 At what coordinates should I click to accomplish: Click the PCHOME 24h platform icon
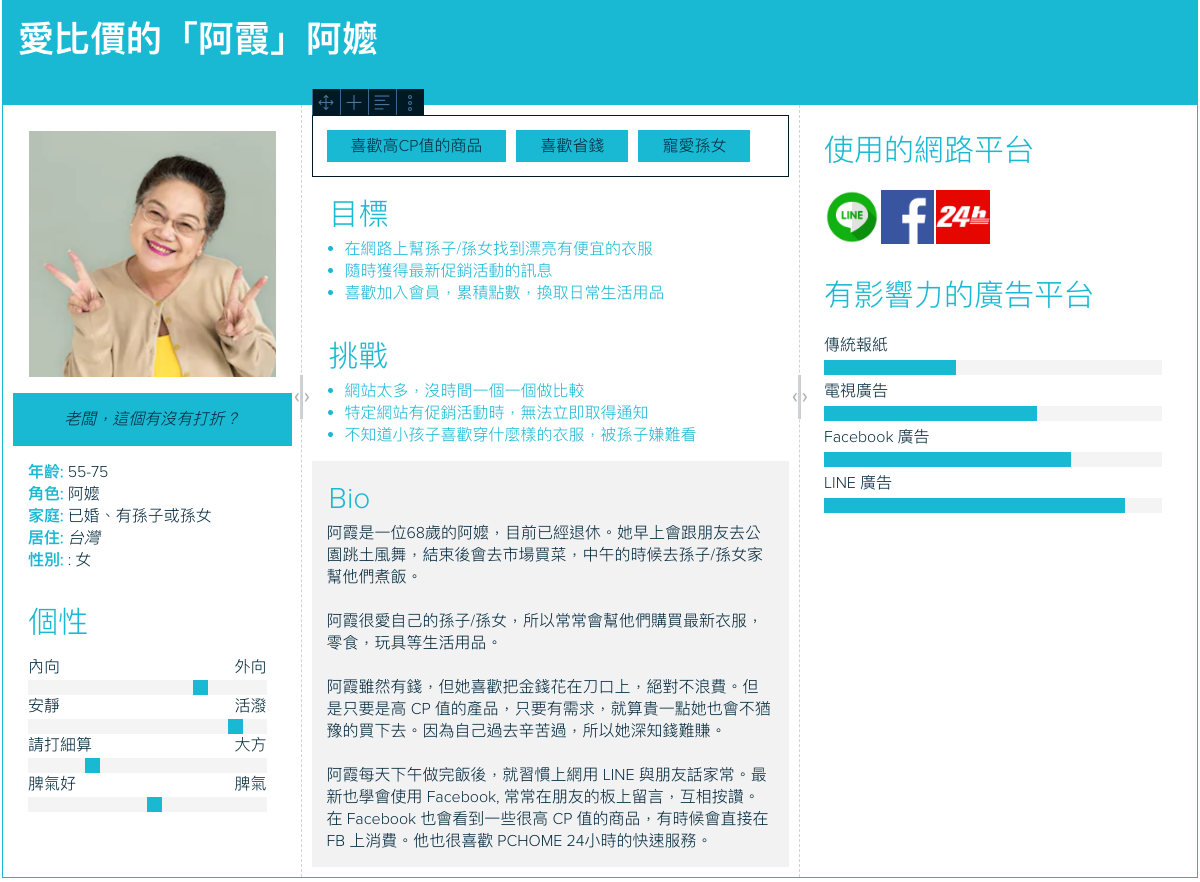[x=962, y=217]
